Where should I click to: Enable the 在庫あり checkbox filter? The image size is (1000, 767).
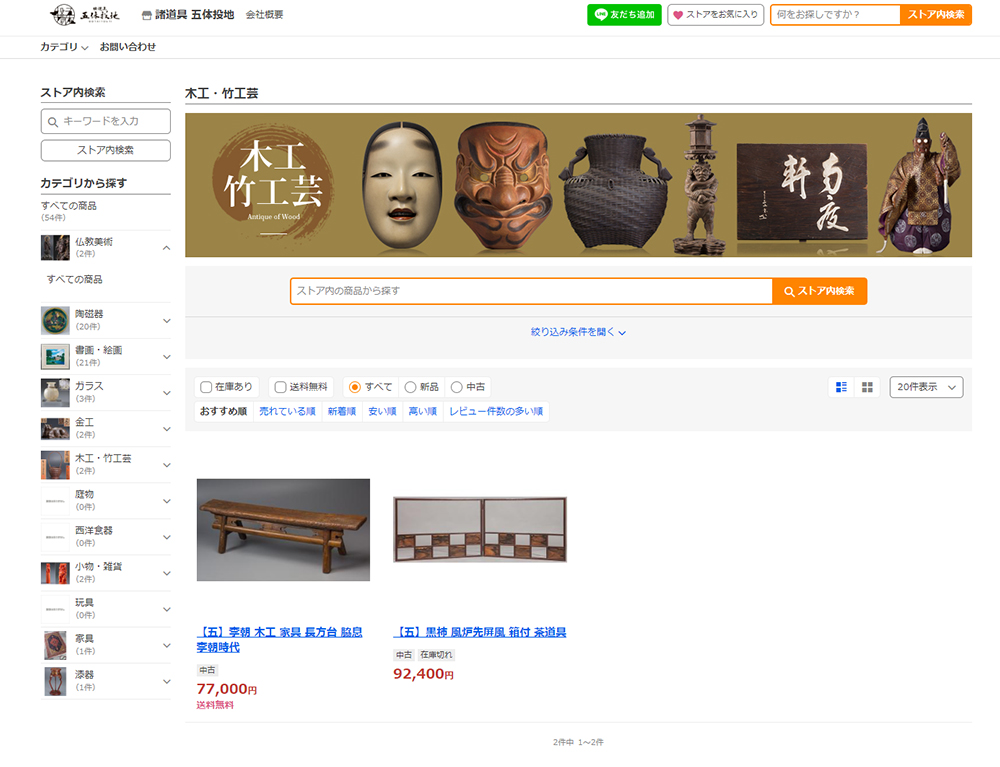pyautogui.click(x=207, y=387)
